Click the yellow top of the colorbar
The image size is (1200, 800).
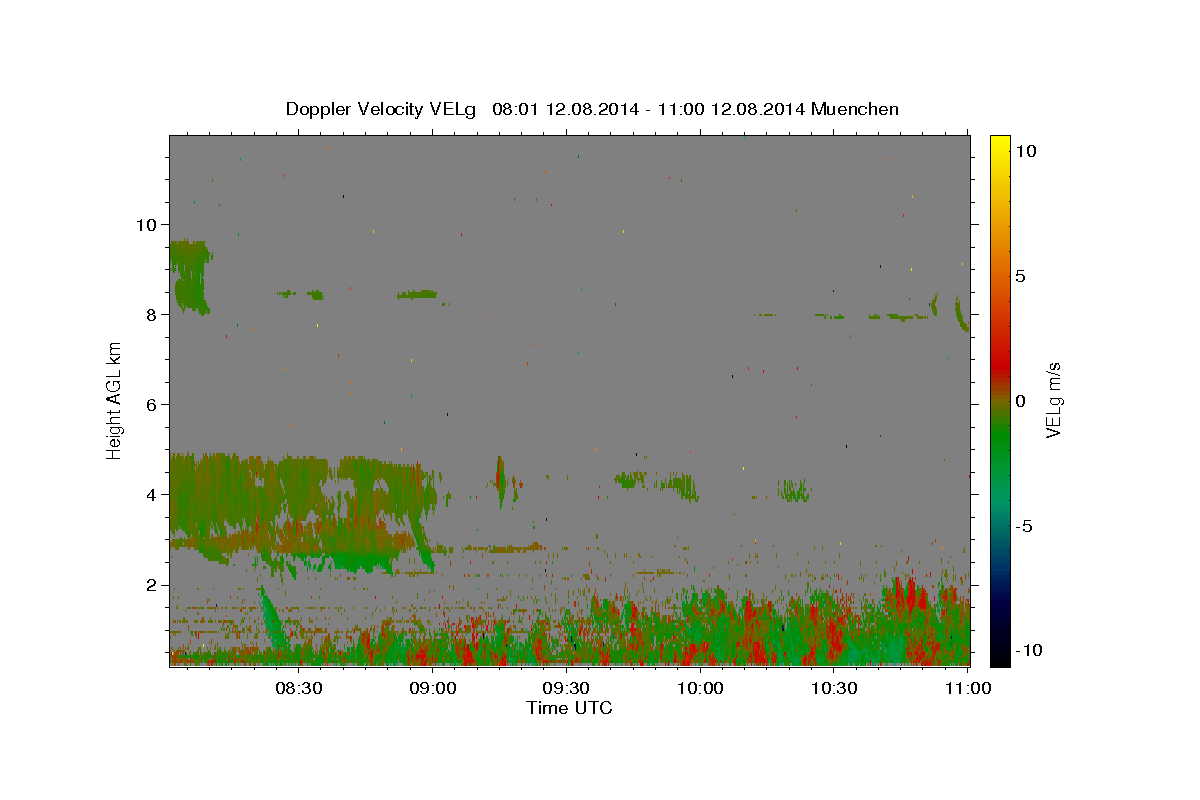1000,143
